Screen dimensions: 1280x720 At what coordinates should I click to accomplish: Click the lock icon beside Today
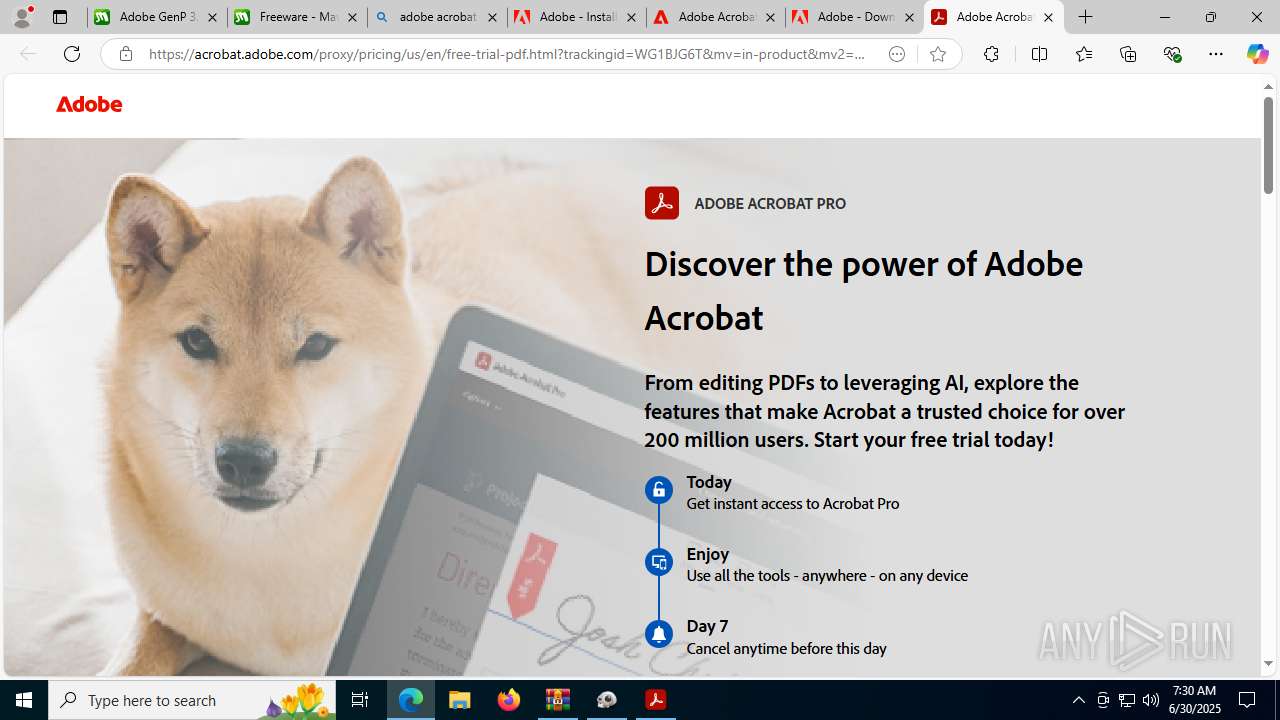[658, 489]
